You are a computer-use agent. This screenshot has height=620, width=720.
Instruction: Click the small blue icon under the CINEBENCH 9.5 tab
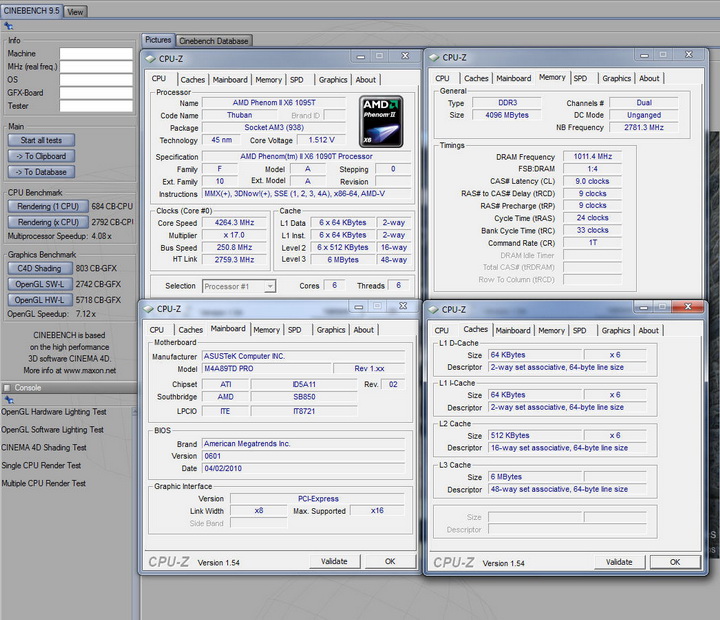tap(8, 26)
